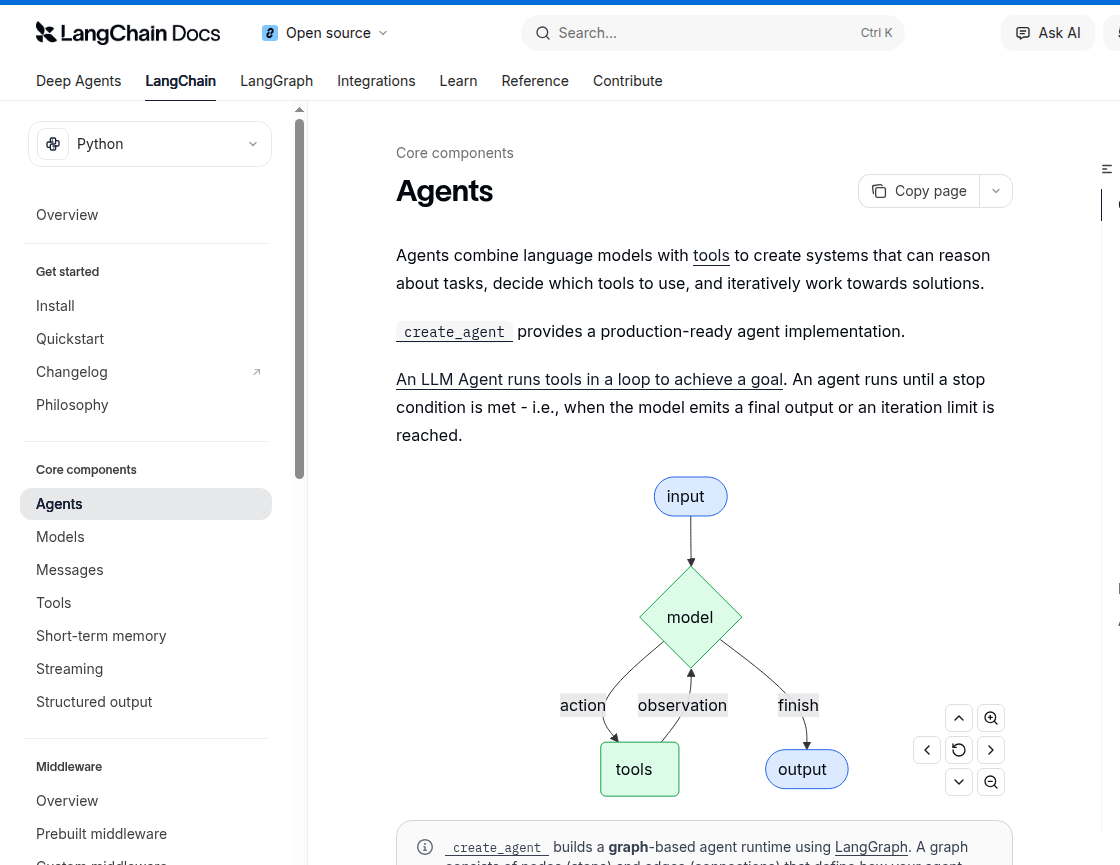Click the Core components breadcrumb text
The image size is (1120, 865).
[455, 153]
